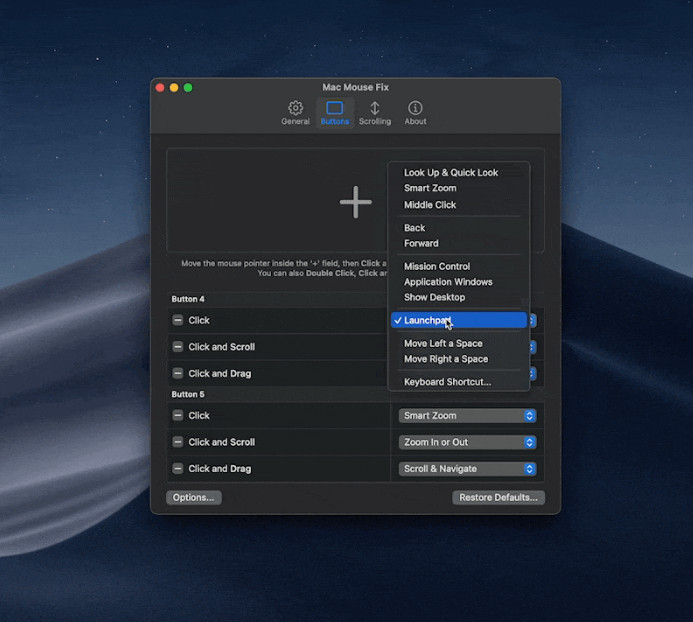Open the Scroll & Navigate dropdown

point(468,469)
